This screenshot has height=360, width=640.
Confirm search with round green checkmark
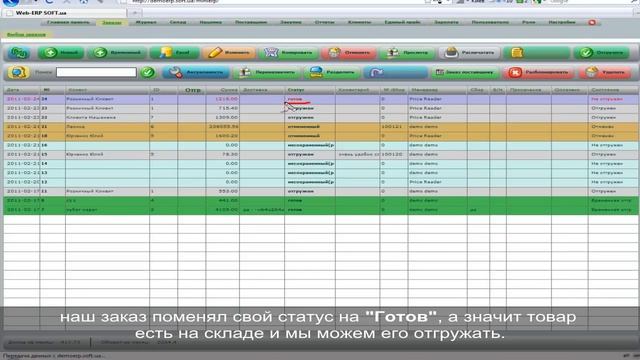click(x=148, y=73)
